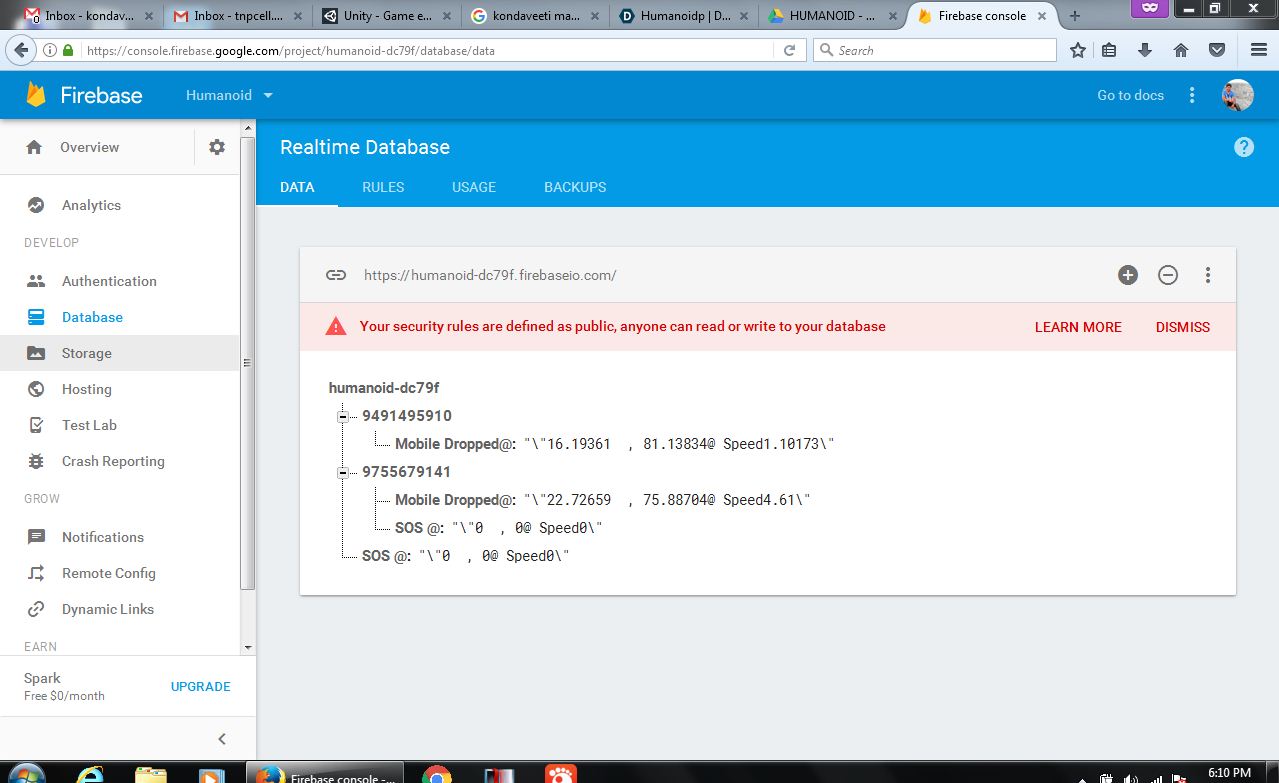Dismiss the security rules warning

pos(1183,327)
